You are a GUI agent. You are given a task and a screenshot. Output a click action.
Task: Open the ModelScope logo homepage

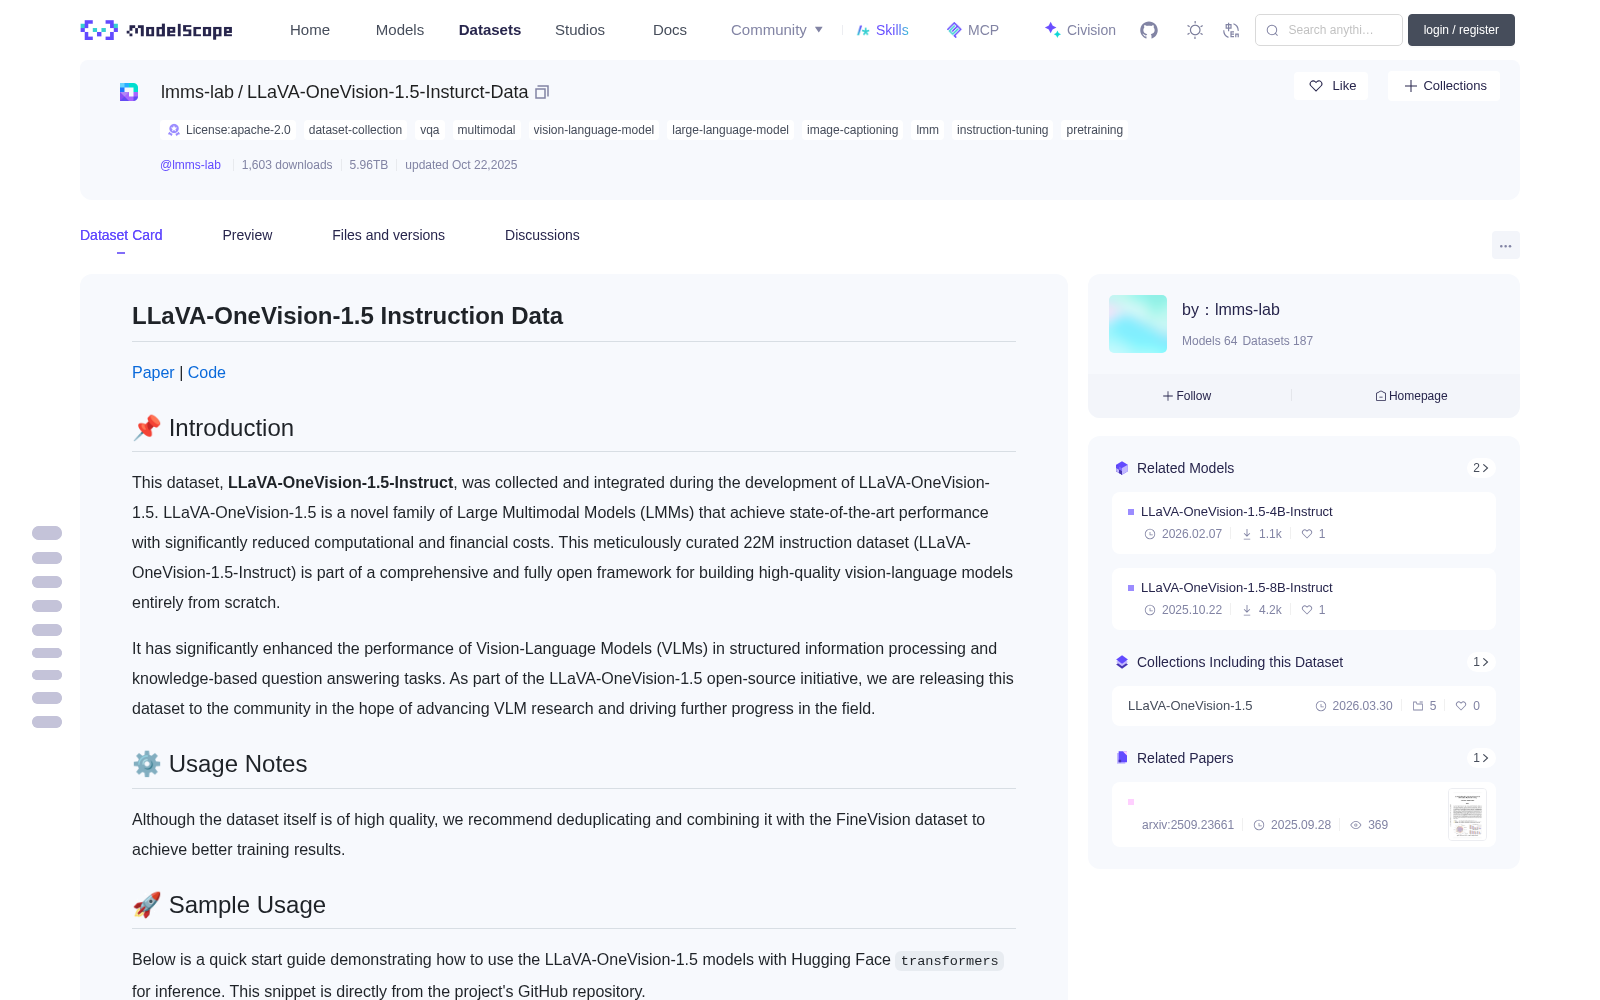click(x=157, y=30)
